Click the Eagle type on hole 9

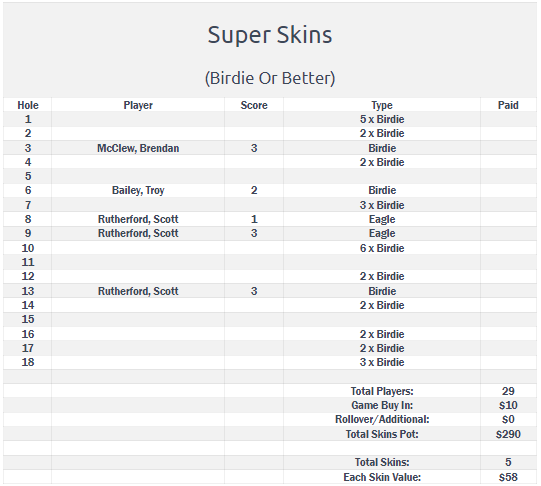coord(382,234)
